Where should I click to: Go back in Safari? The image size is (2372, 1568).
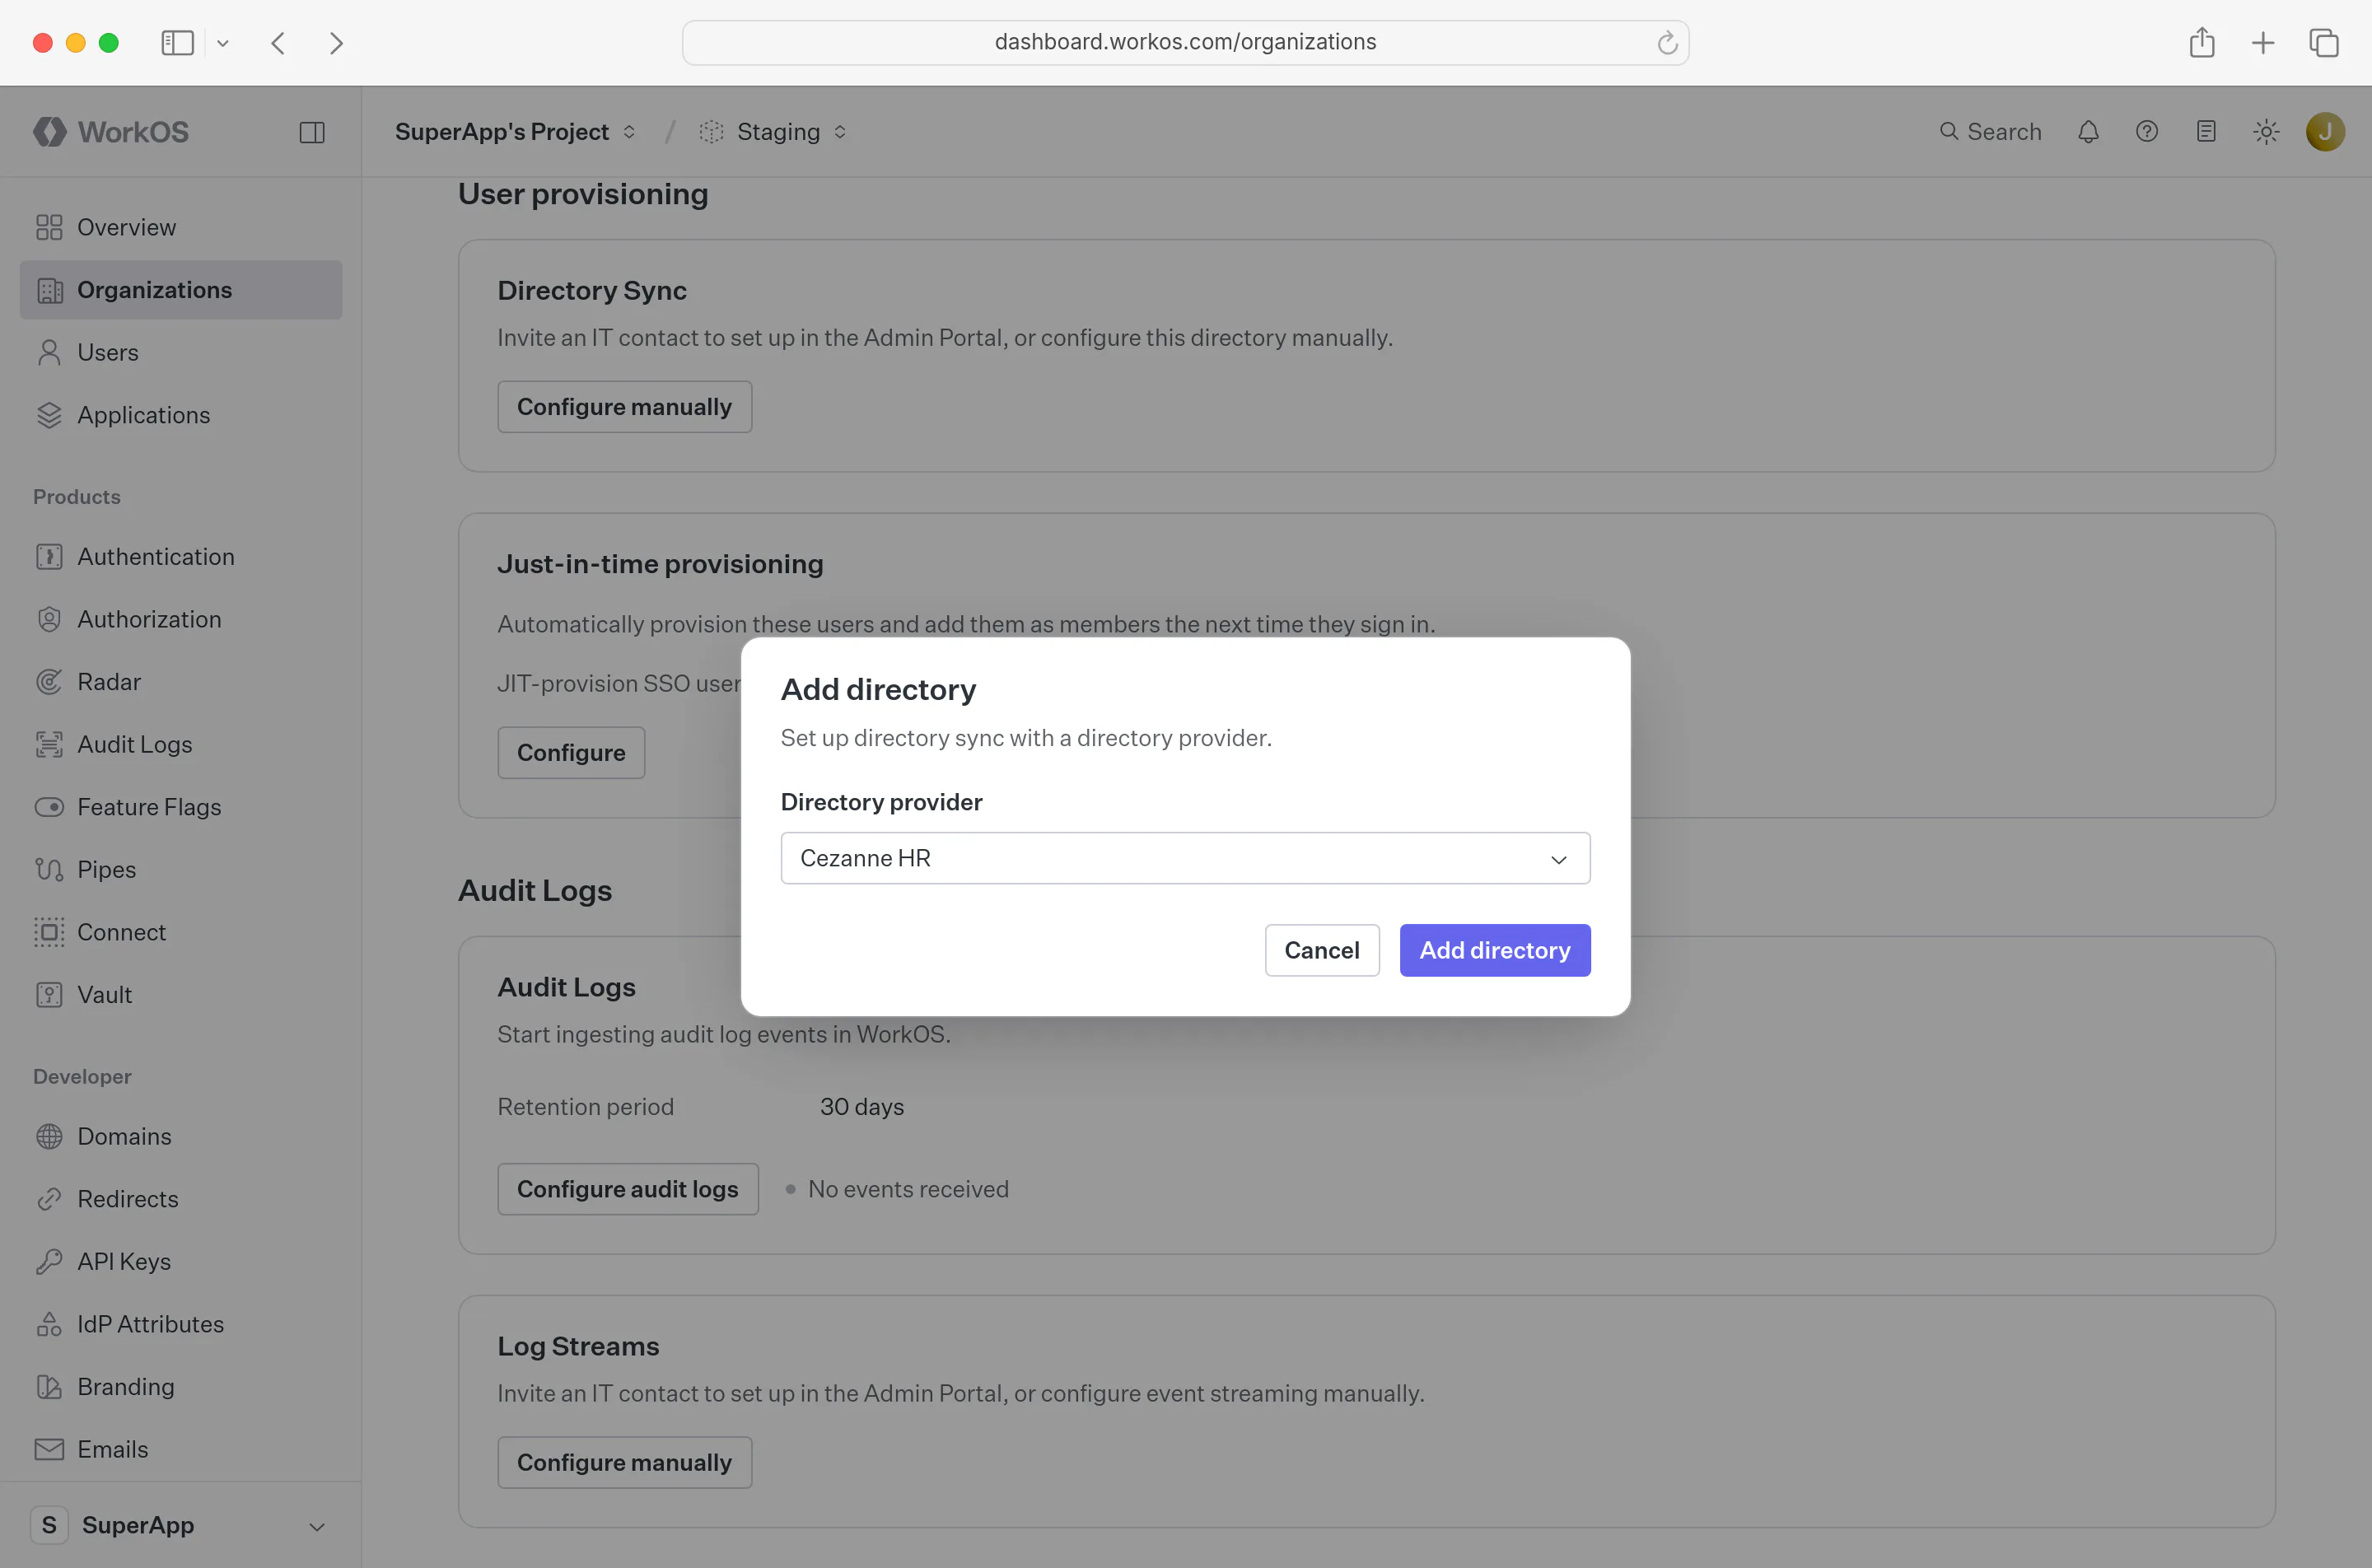(278, 43)
